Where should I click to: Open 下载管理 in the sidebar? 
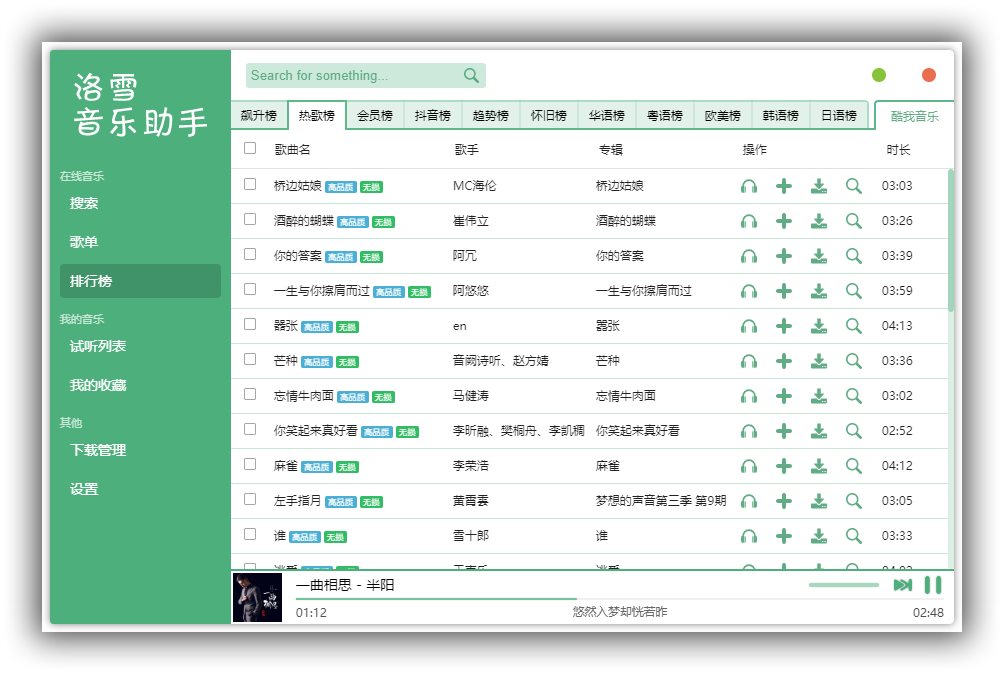140,450
